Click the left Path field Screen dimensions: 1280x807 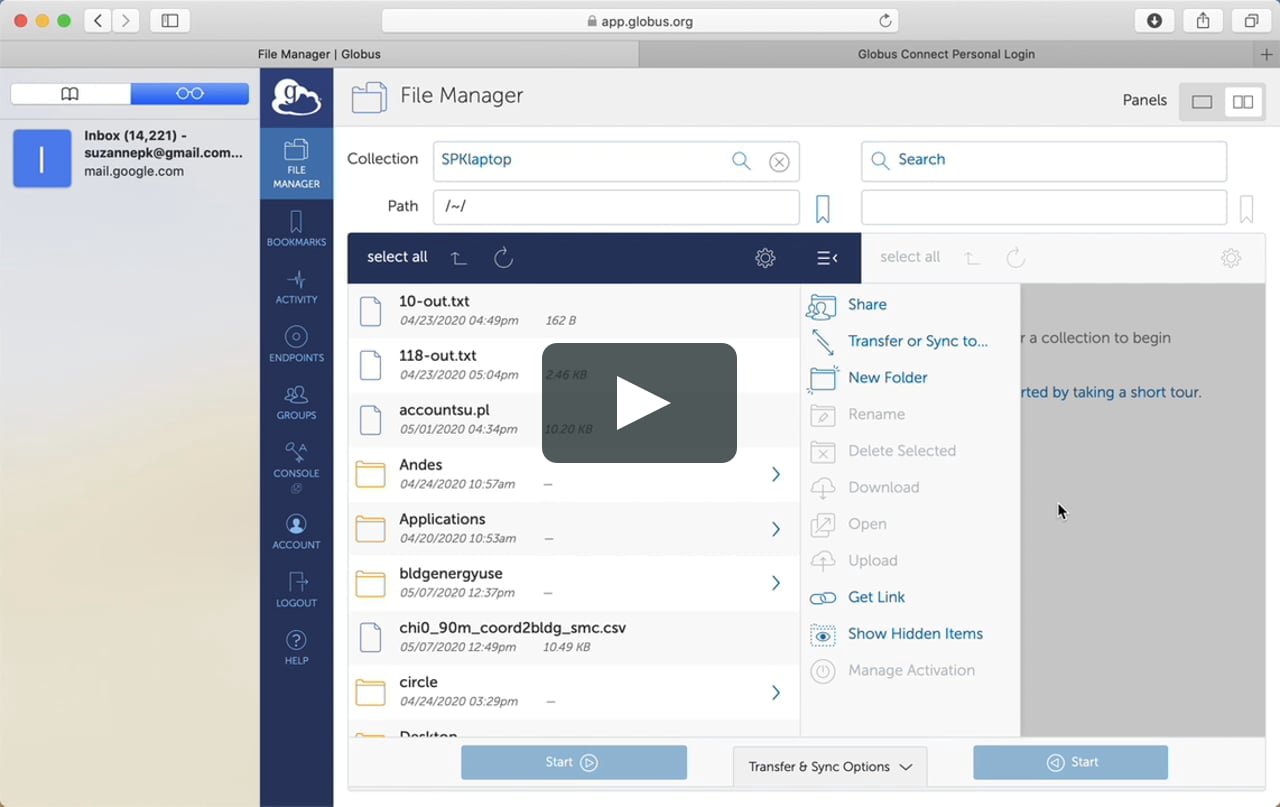pyautogui.click(x=616, y=207)
